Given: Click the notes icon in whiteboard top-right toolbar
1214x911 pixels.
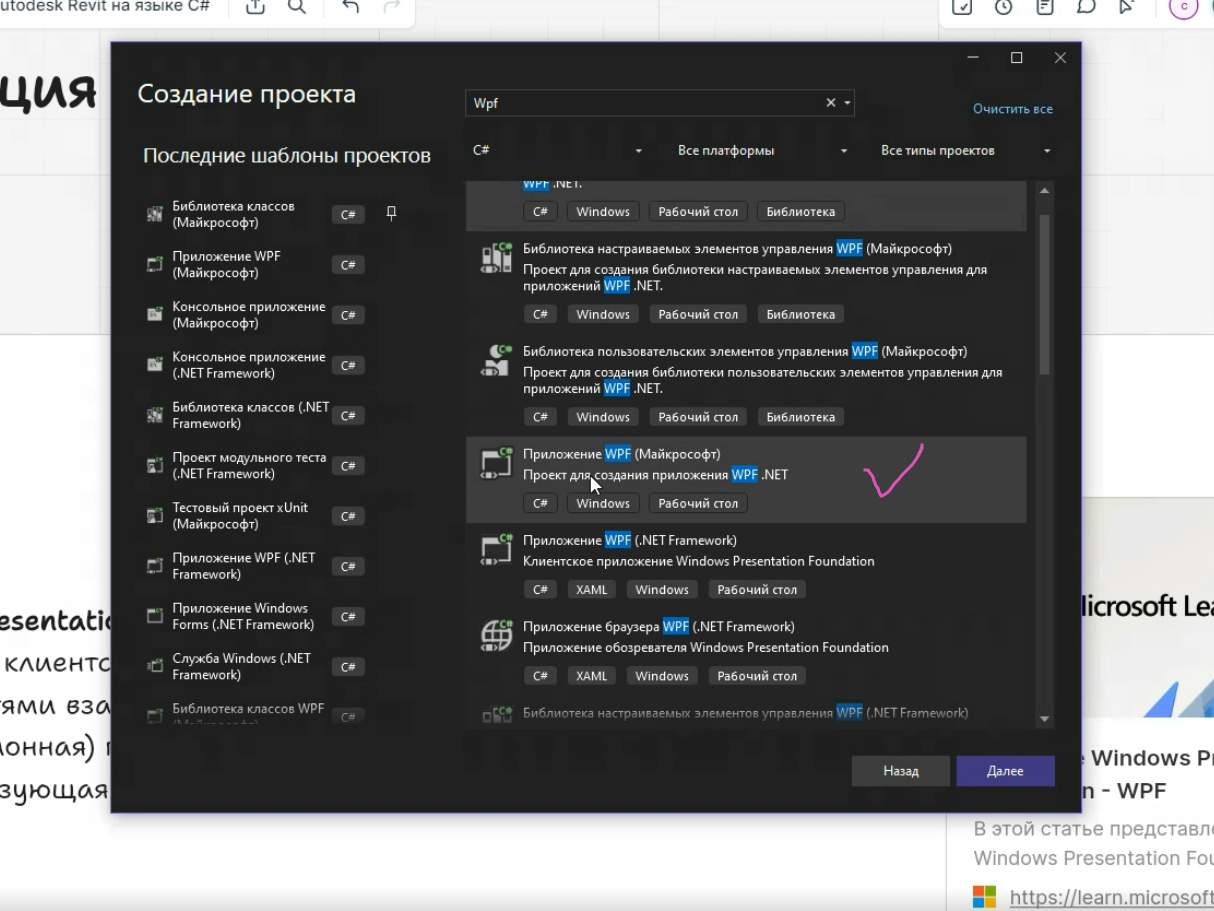Looking at the screenshot, I should coord(1044,7).
